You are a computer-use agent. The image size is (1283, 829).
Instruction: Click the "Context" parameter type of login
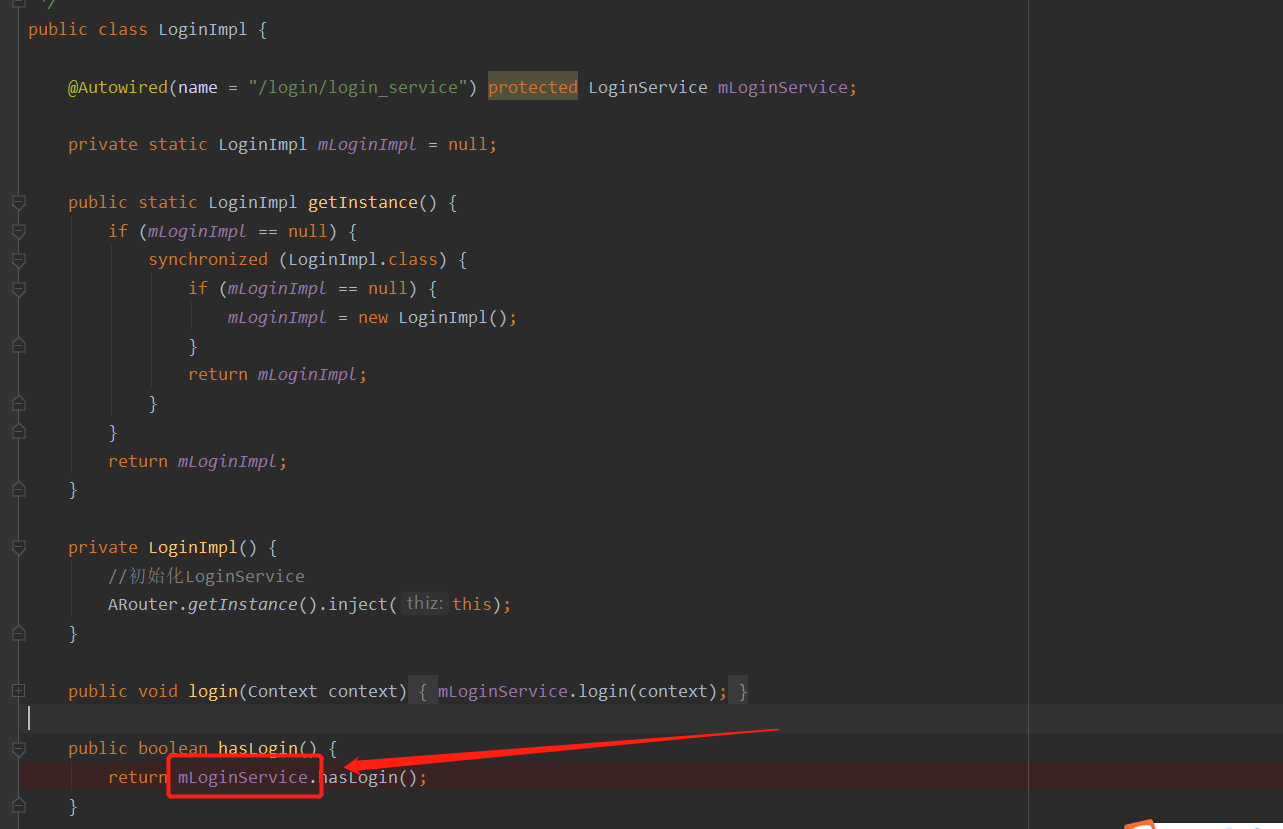pyautogui.click(x=283, y=691)
